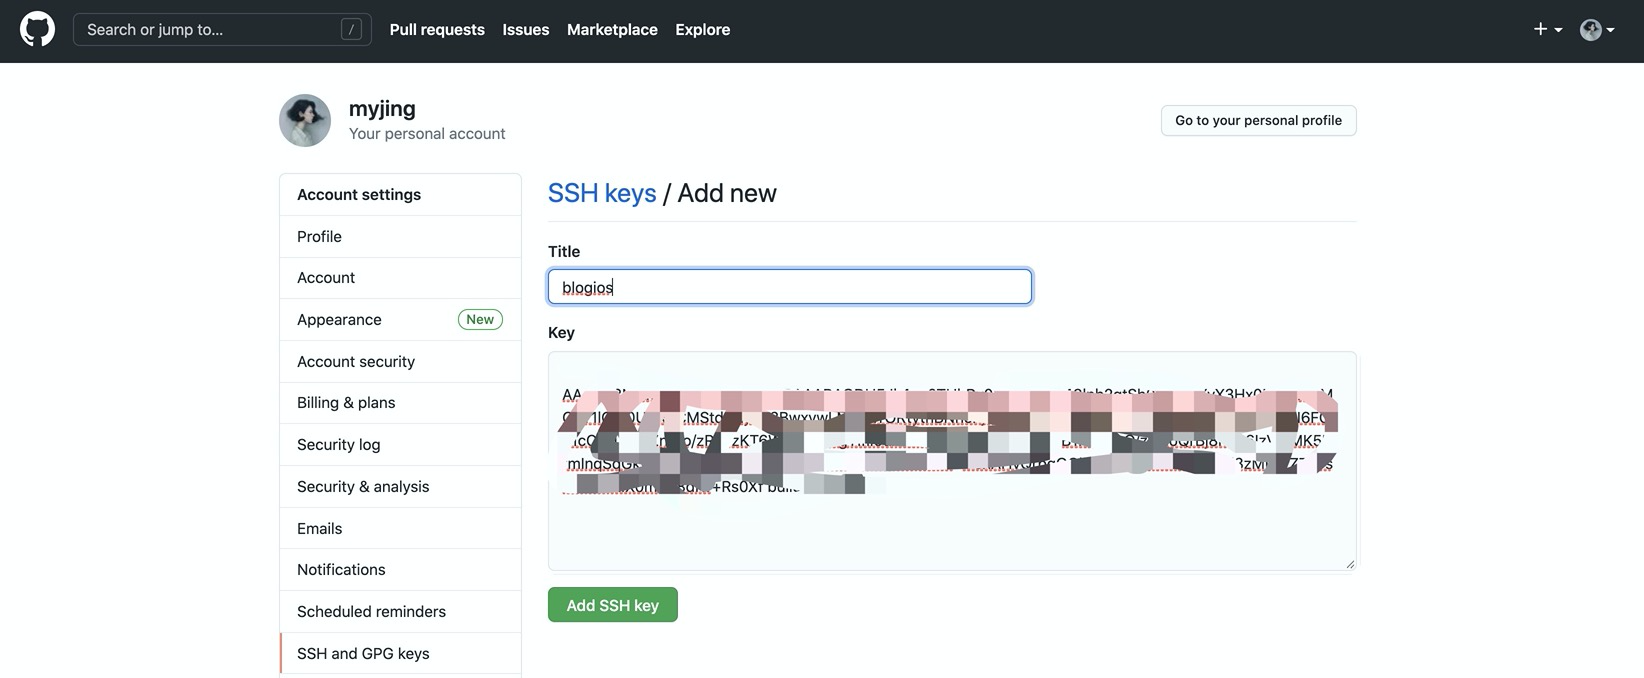Image resolution: width=1644 pixels, height=678 pixels.
Task: Open Emails settings in sidebar
Action: pyautogui.click(x=400, y=528)
